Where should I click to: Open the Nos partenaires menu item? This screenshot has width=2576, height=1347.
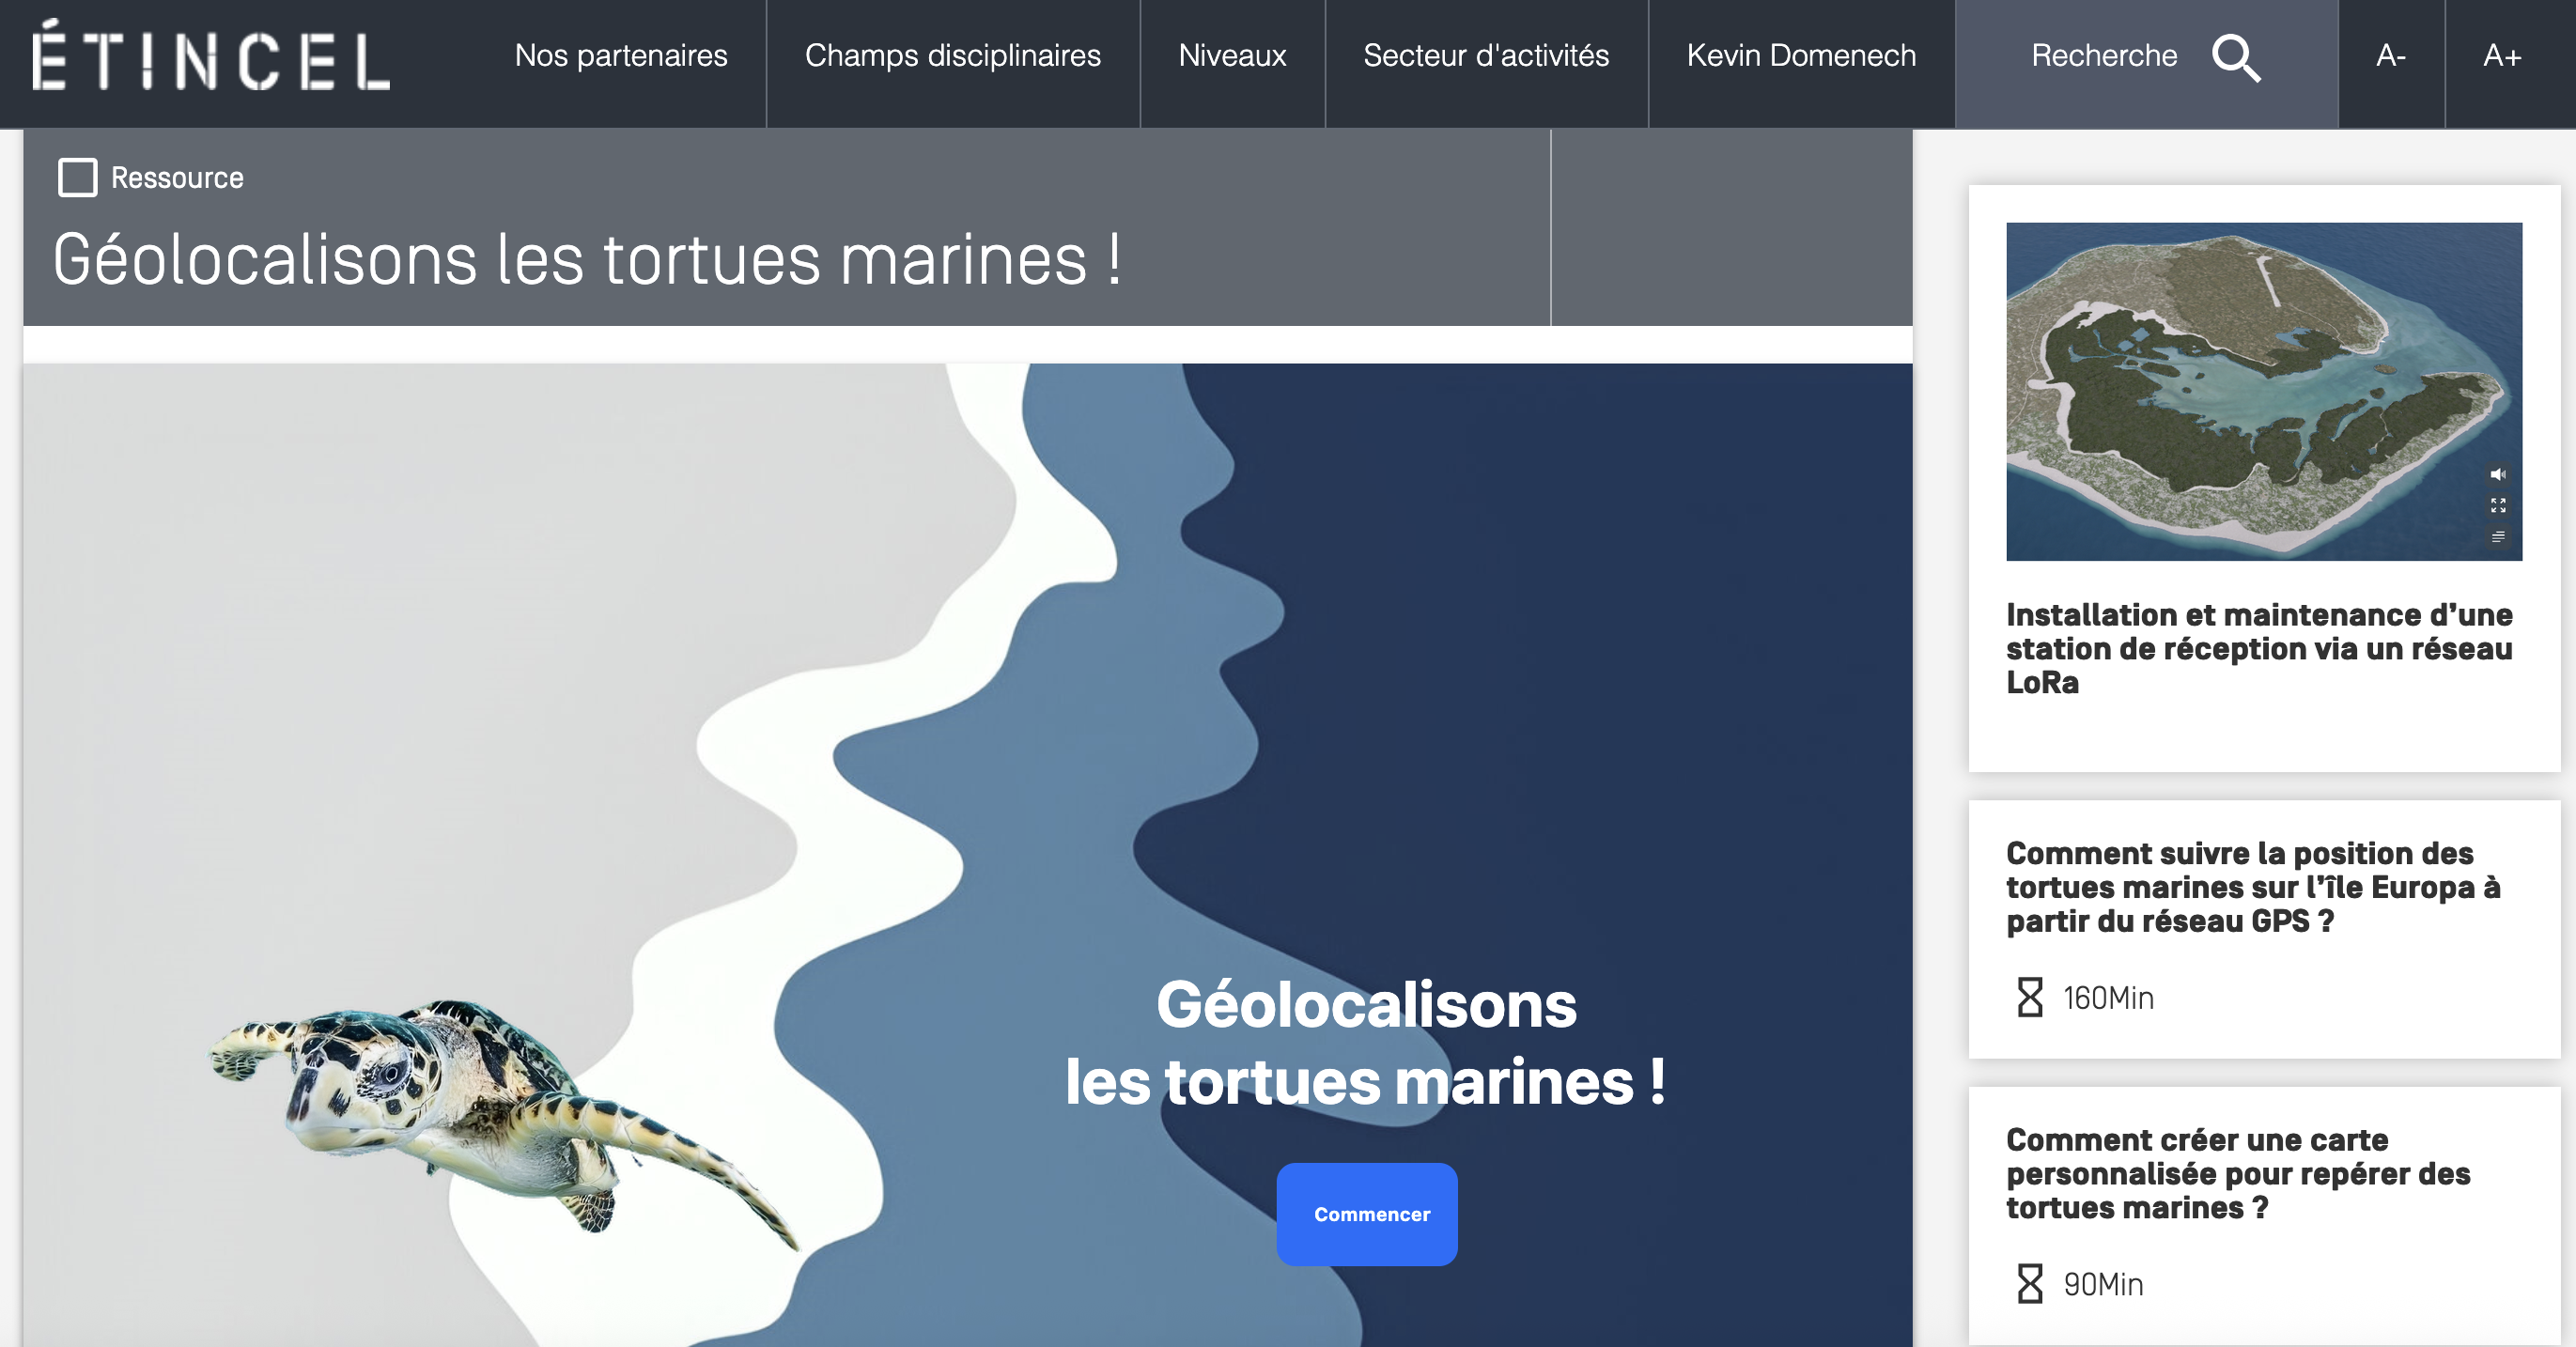click(x=621, y=56)
